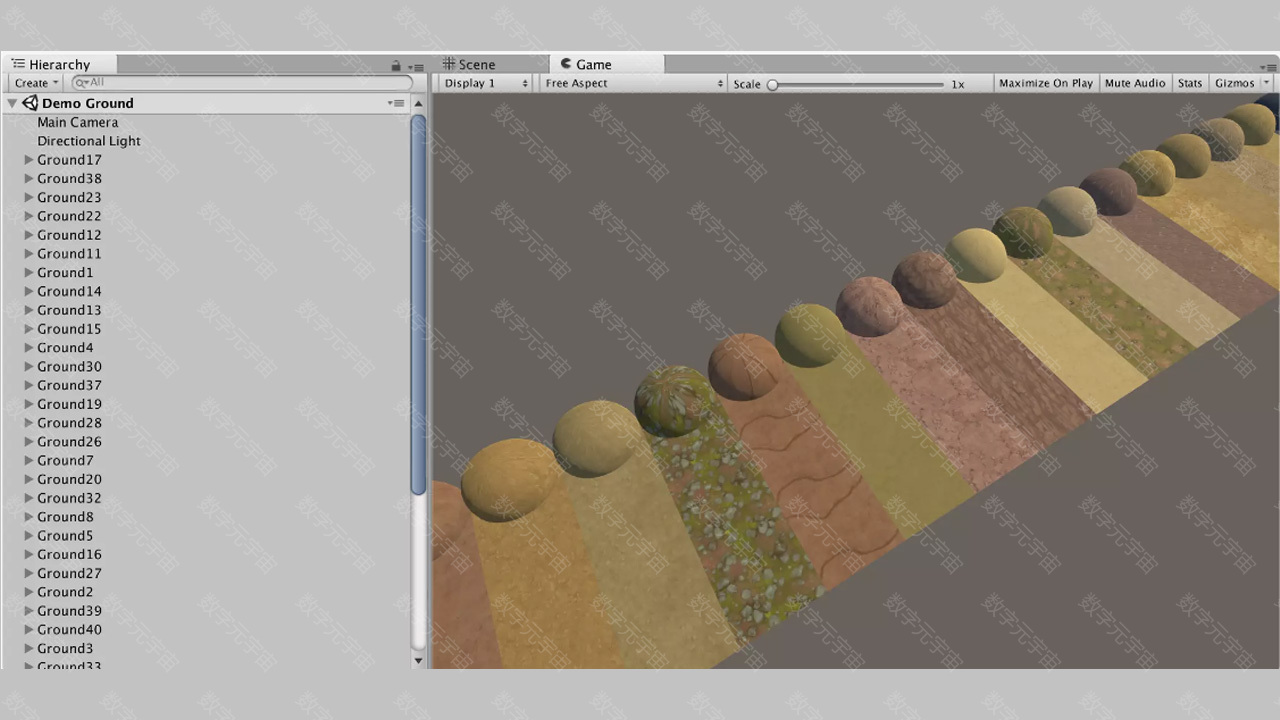Click the 1x scale value label
Screen dimensions: 1280x720
958,84
